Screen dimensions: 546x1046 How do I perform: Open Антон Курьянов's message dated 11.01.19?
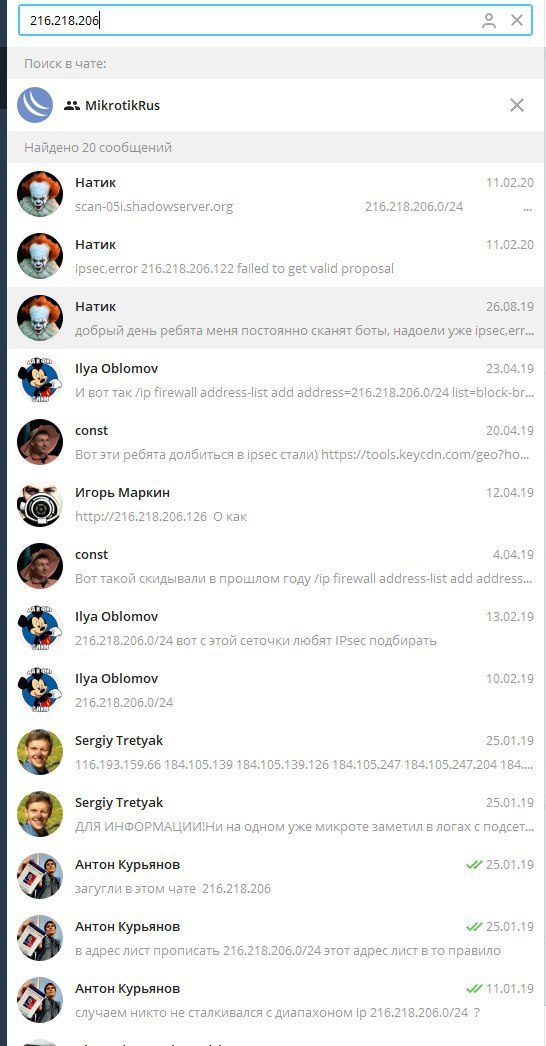[276, 1001]
